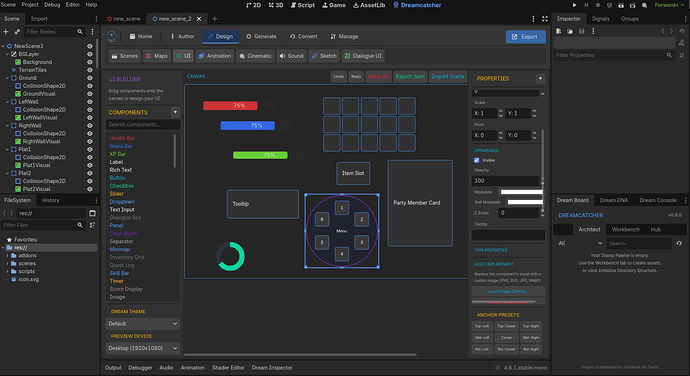Image resolution: width=690 pixels, height=376 pixels.
Task: Open the Maps tool
Action: click(x=157, y=56)
